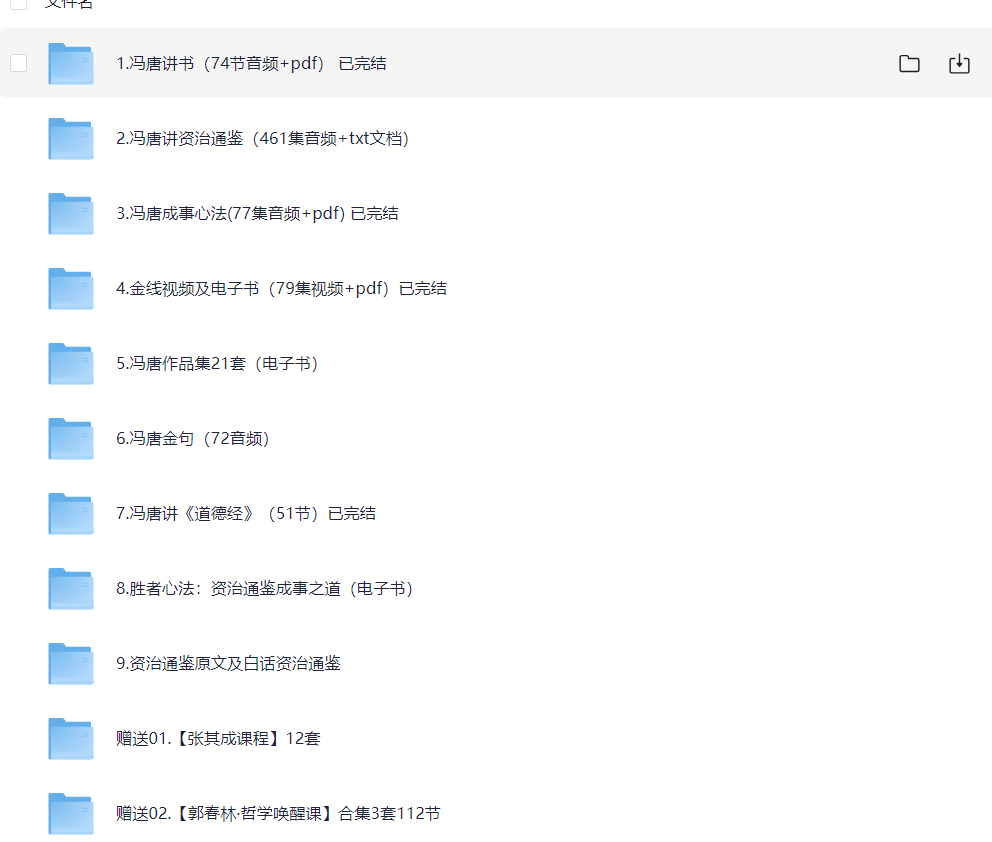Click folder icon of 9.资治通鉴原文 row
The height and width of the screenshot is (842, 992).
(71, 664)
